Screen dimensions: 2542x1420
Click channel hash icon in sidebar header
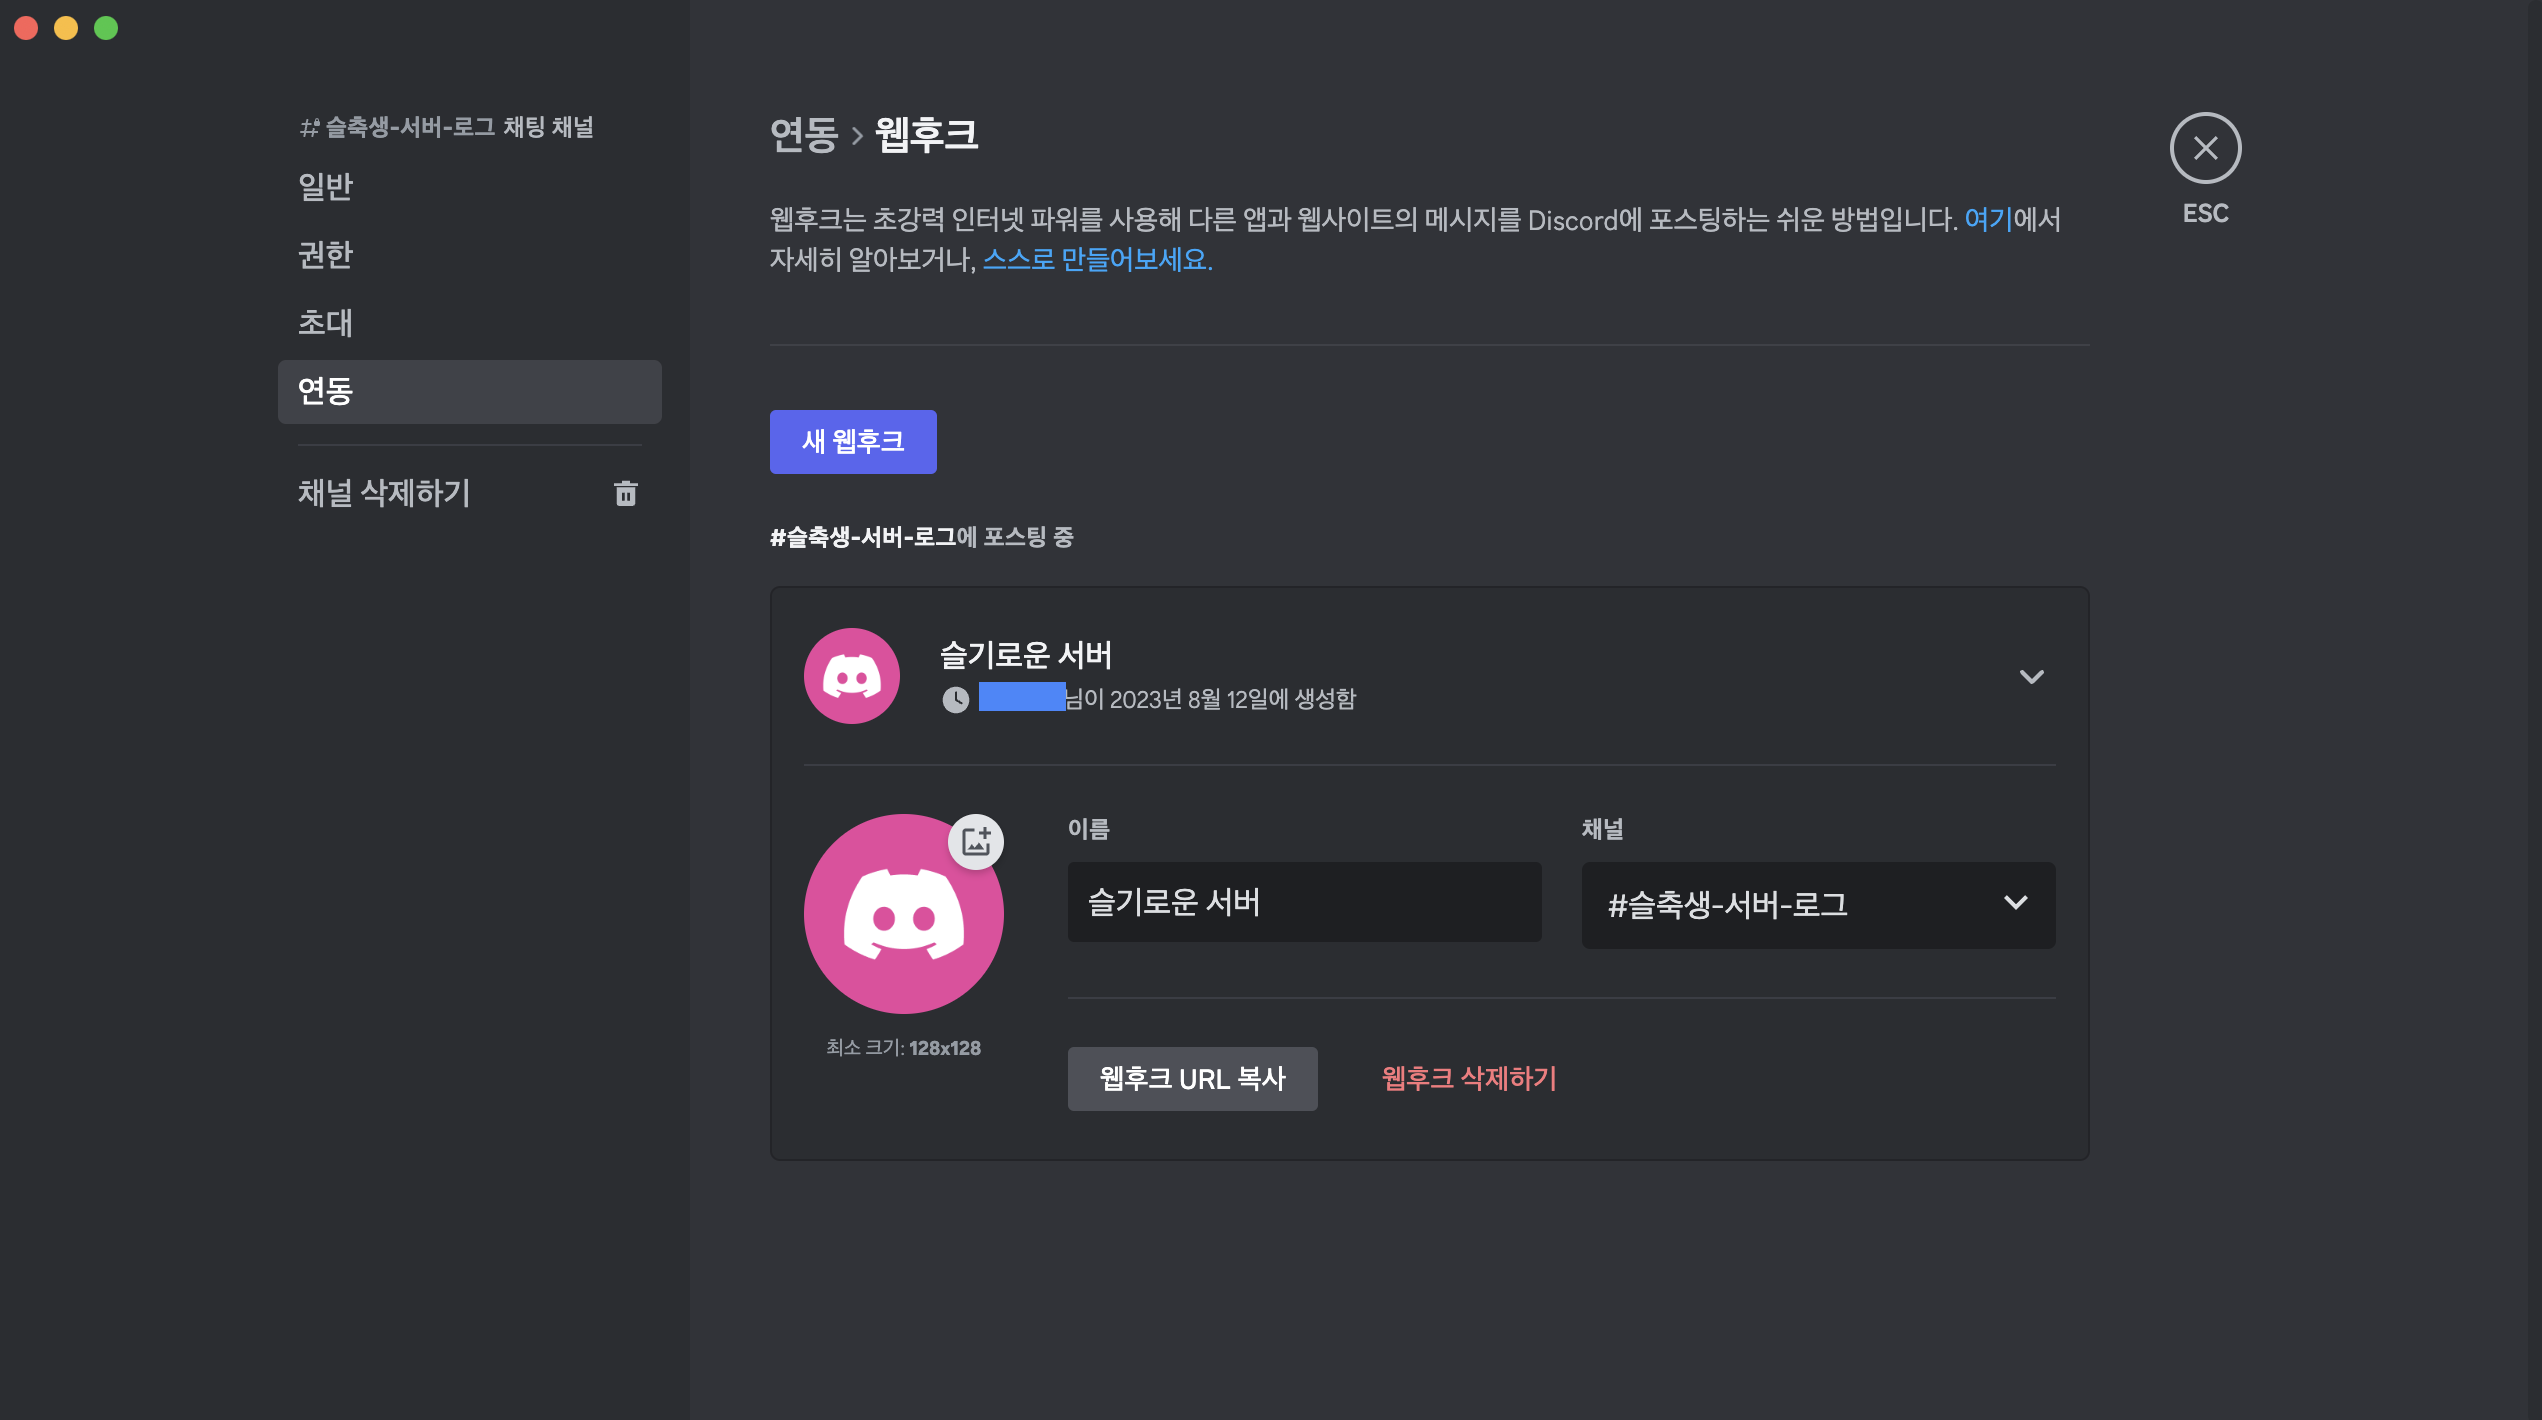309,128
